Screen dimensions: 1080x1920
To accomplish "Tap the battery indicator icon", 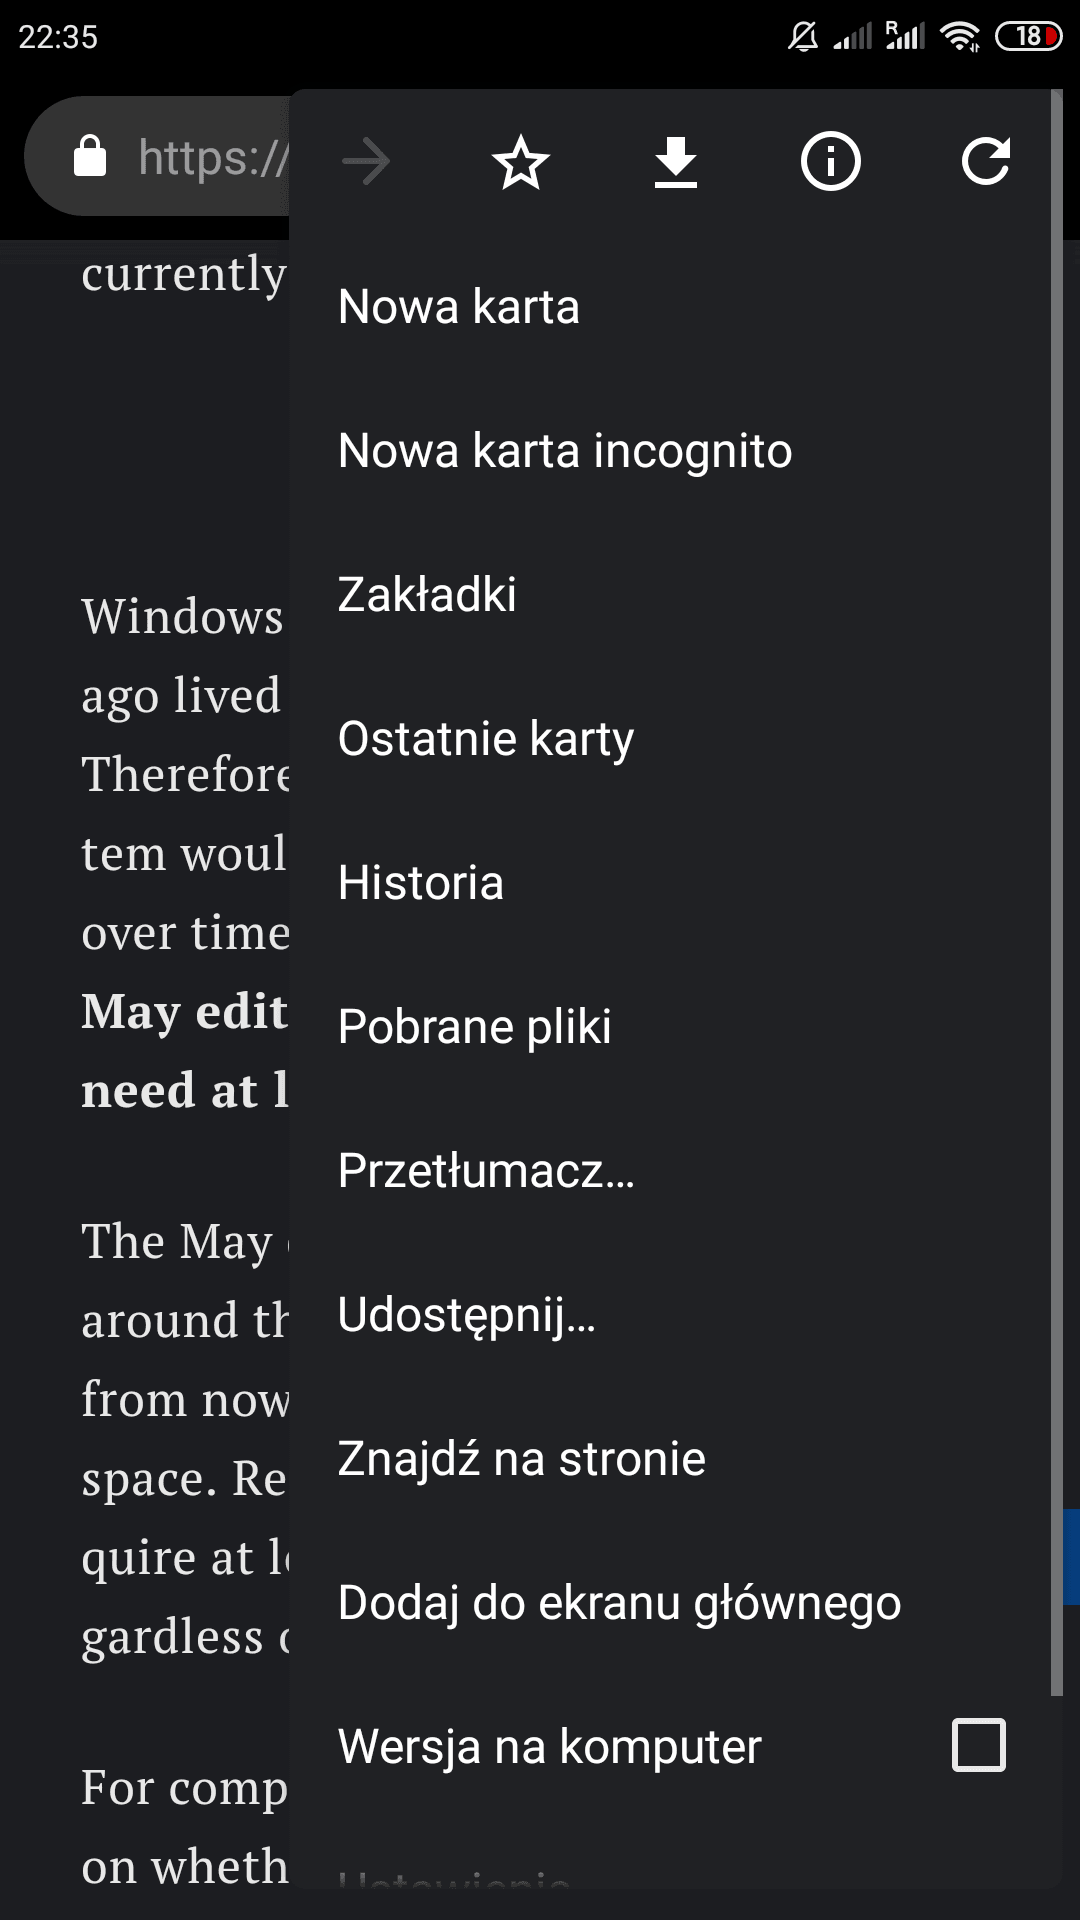I will pyautogui.click(x=1029, y=37).
